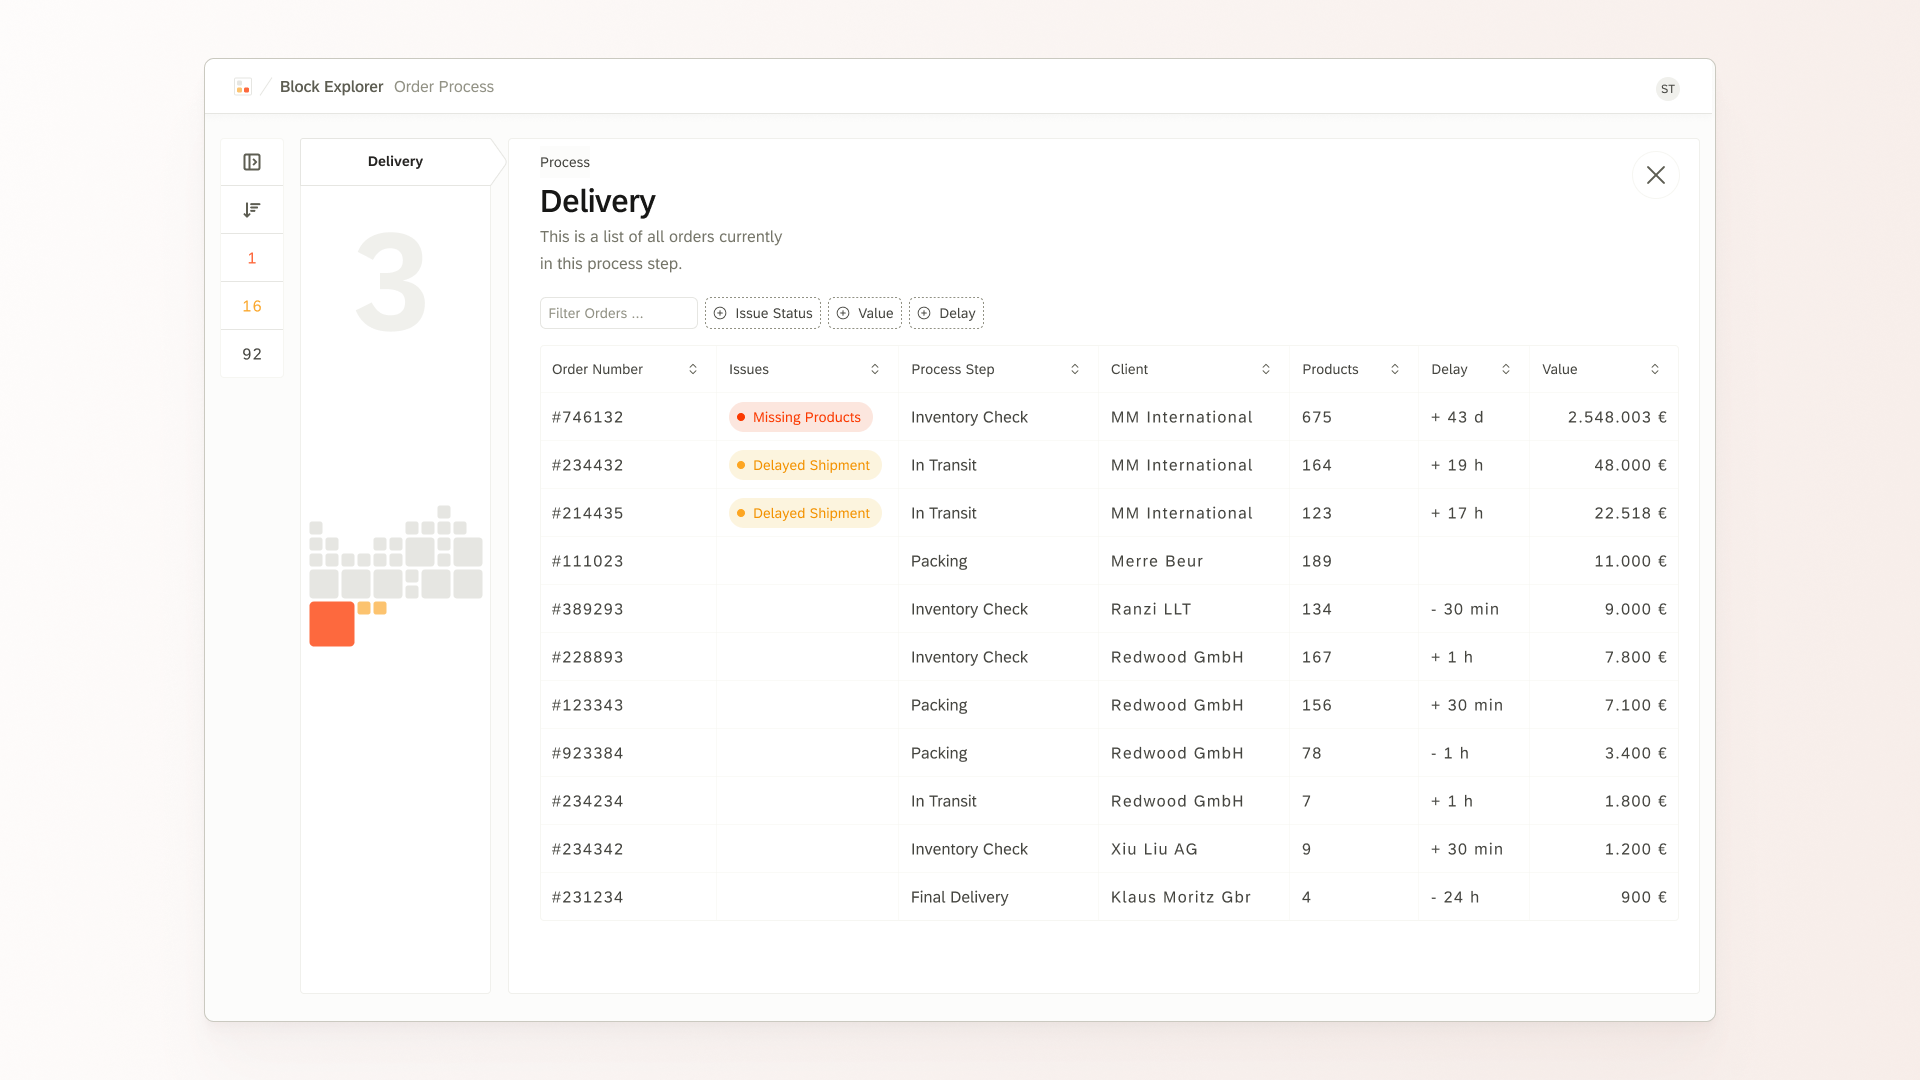
Task: Click the Missing Products issue badge
Action: 800,417
